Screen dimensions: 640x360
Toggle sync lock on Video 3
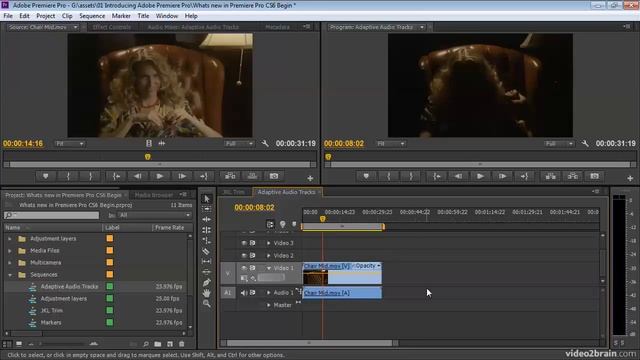[253, 243]
